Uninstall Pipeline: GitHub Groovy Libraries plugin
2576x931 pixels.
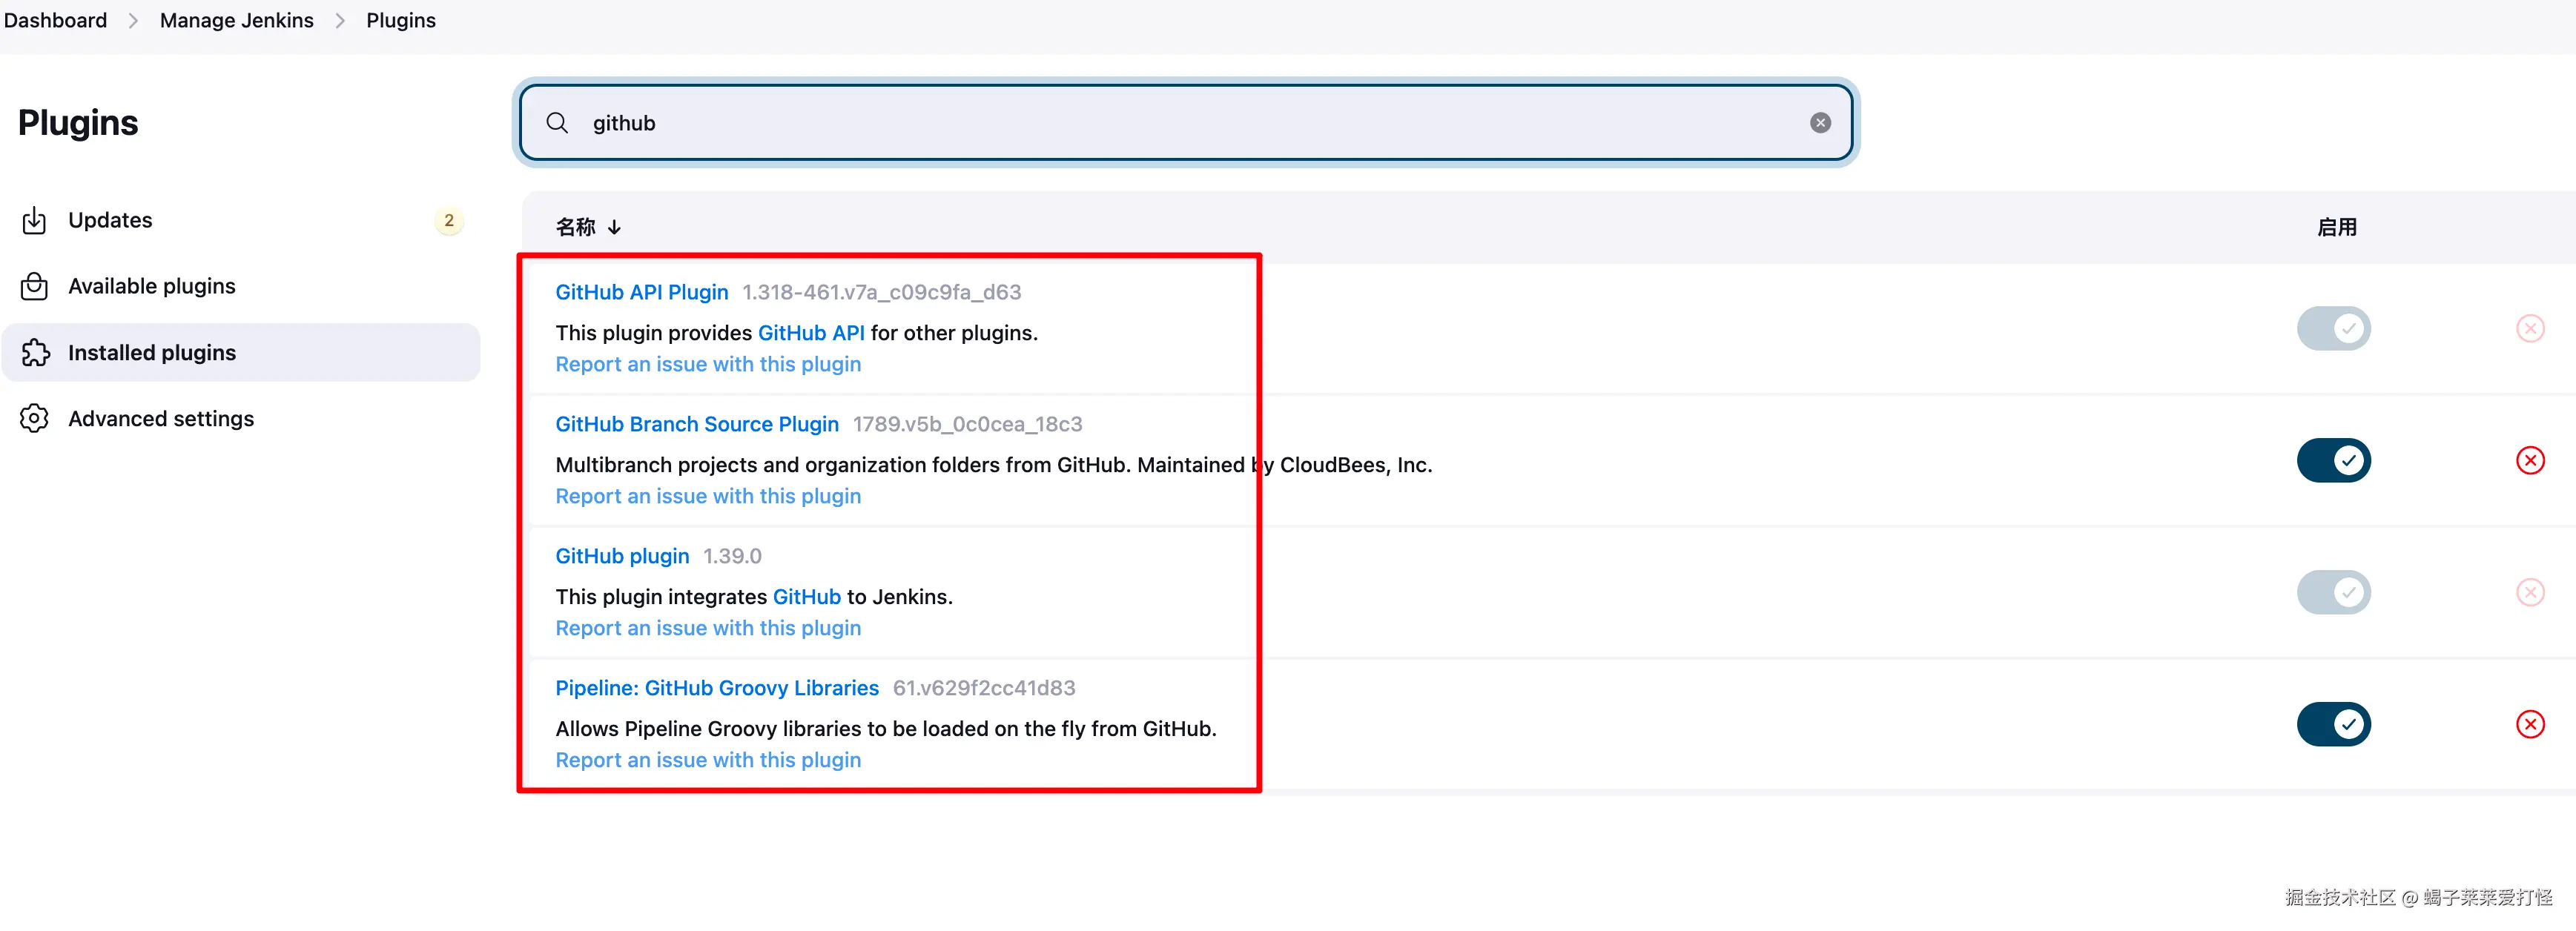coord(2529,724)
